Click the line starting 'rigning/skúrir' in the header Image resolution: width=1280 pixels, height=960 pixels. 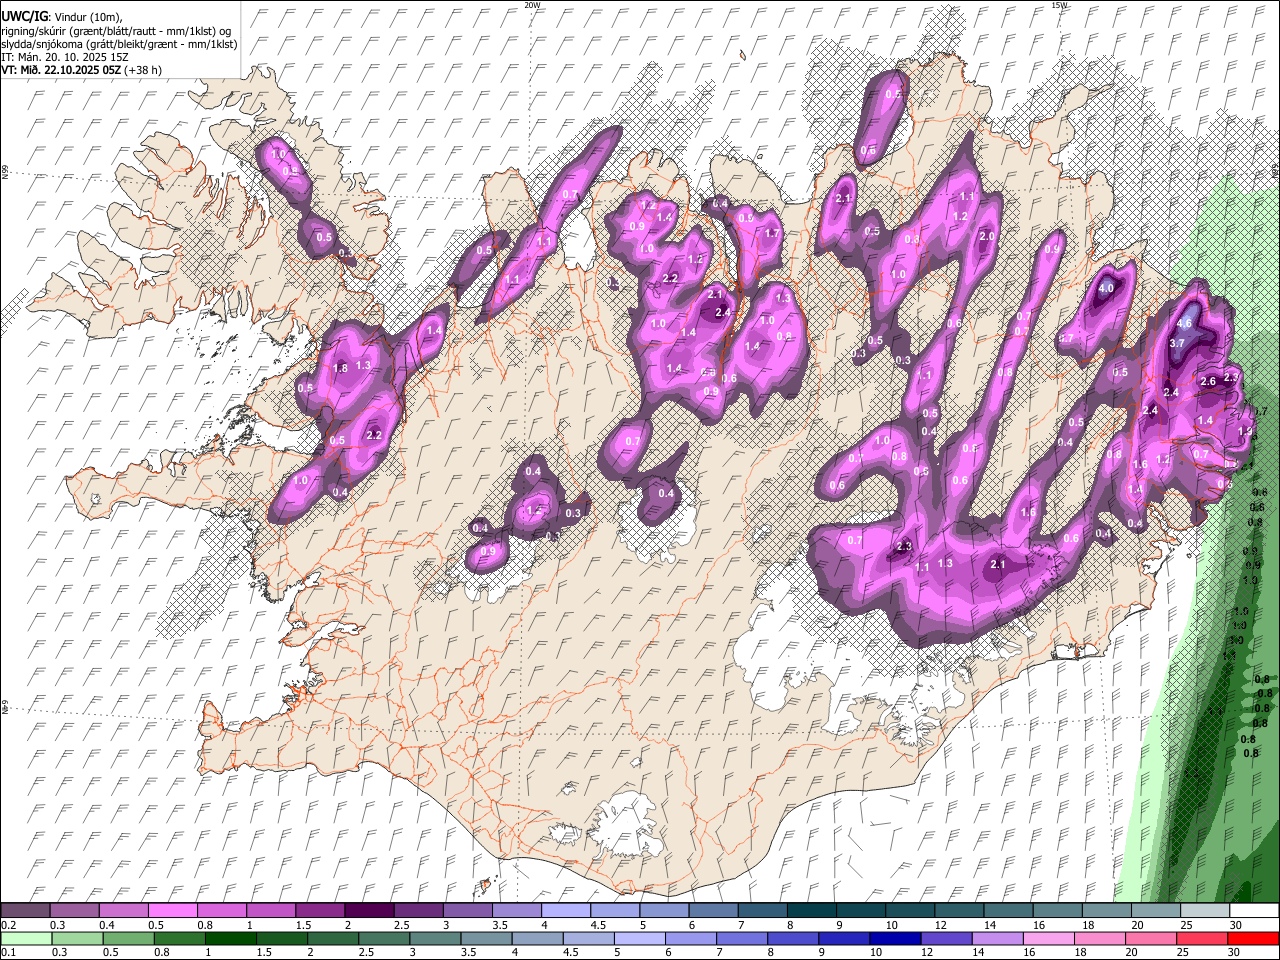pos(116,30)
